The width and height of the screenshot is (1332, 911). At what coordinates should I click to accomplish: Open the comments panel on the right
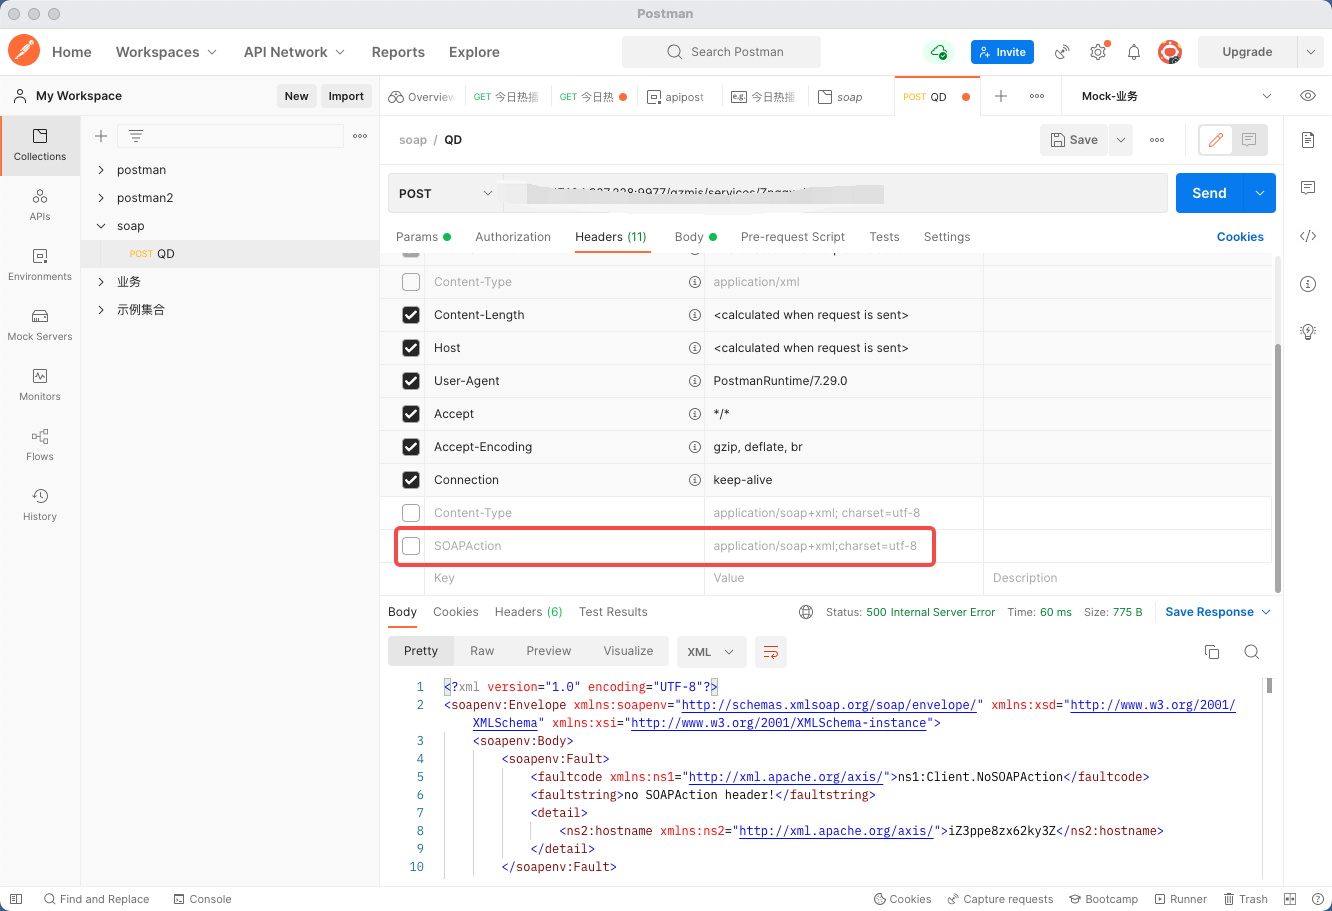[x=1308, y=188]
